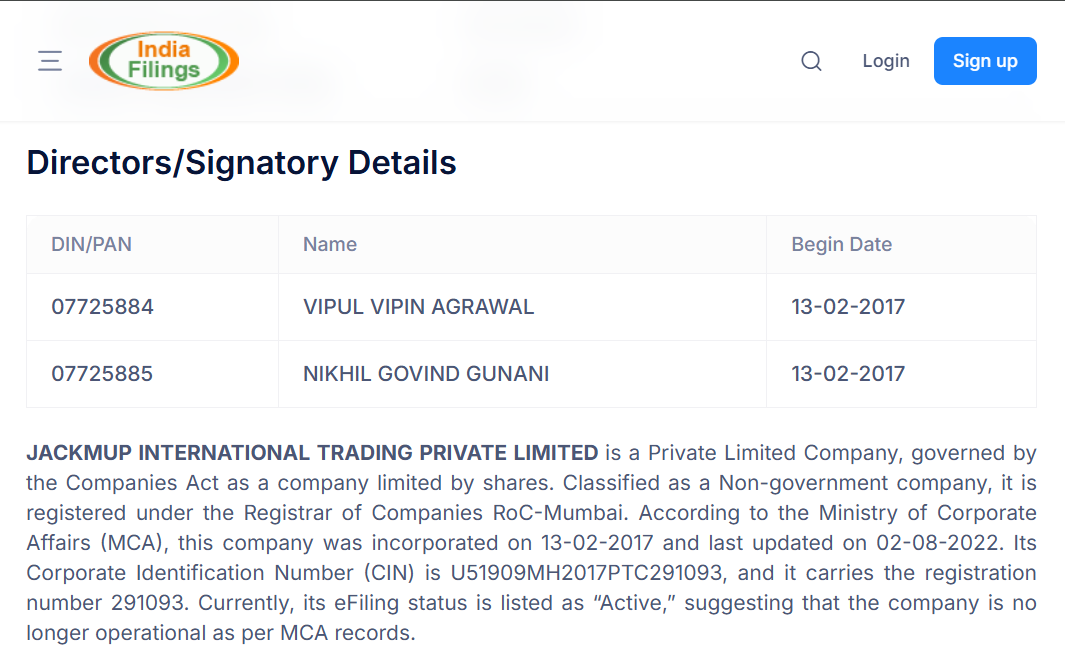
Task: Click the Directors/Signatory Details heading
Action: pos(241,163)
